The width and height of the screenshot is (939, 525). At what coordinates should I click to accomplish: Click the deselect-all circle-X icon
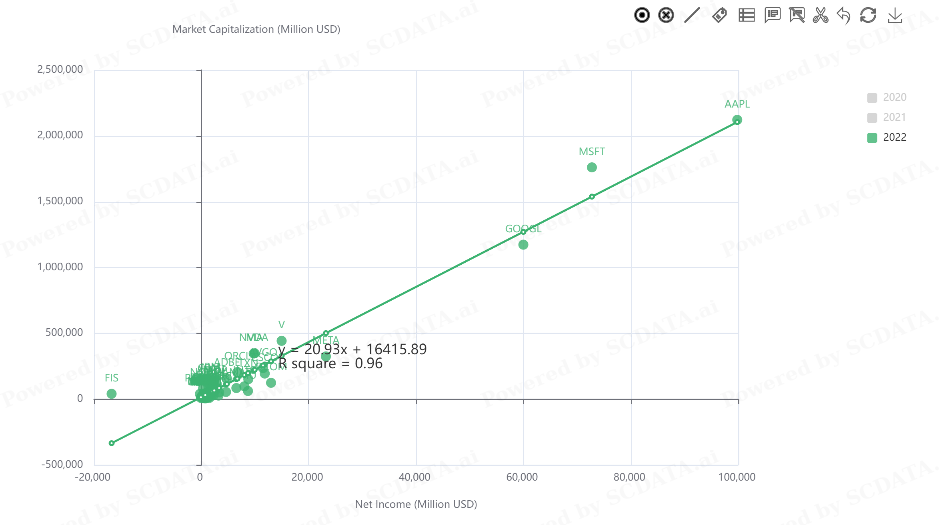[x=666, y=15]
